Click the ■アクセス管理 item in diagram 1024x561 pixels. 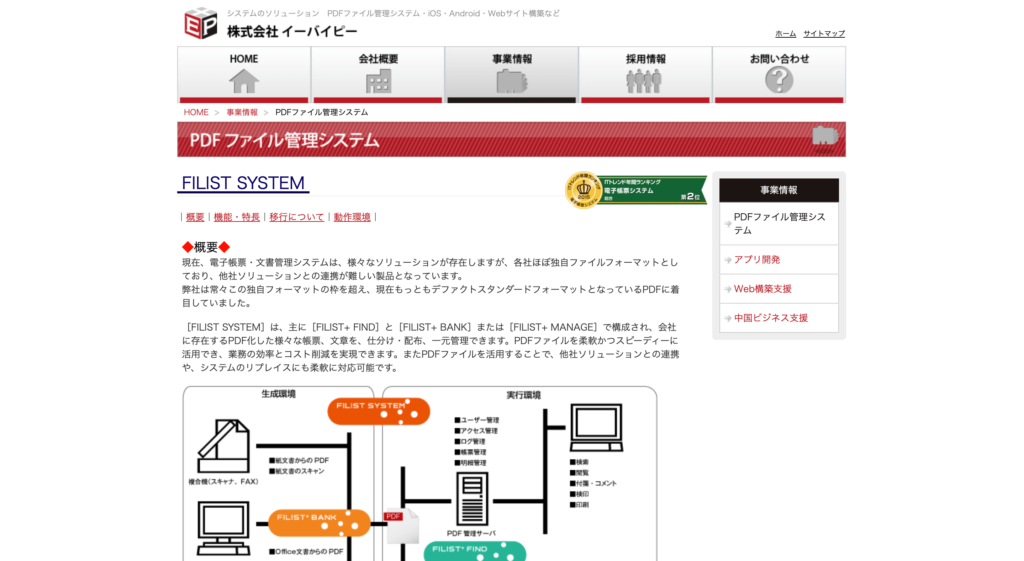[x=476, y=431]
